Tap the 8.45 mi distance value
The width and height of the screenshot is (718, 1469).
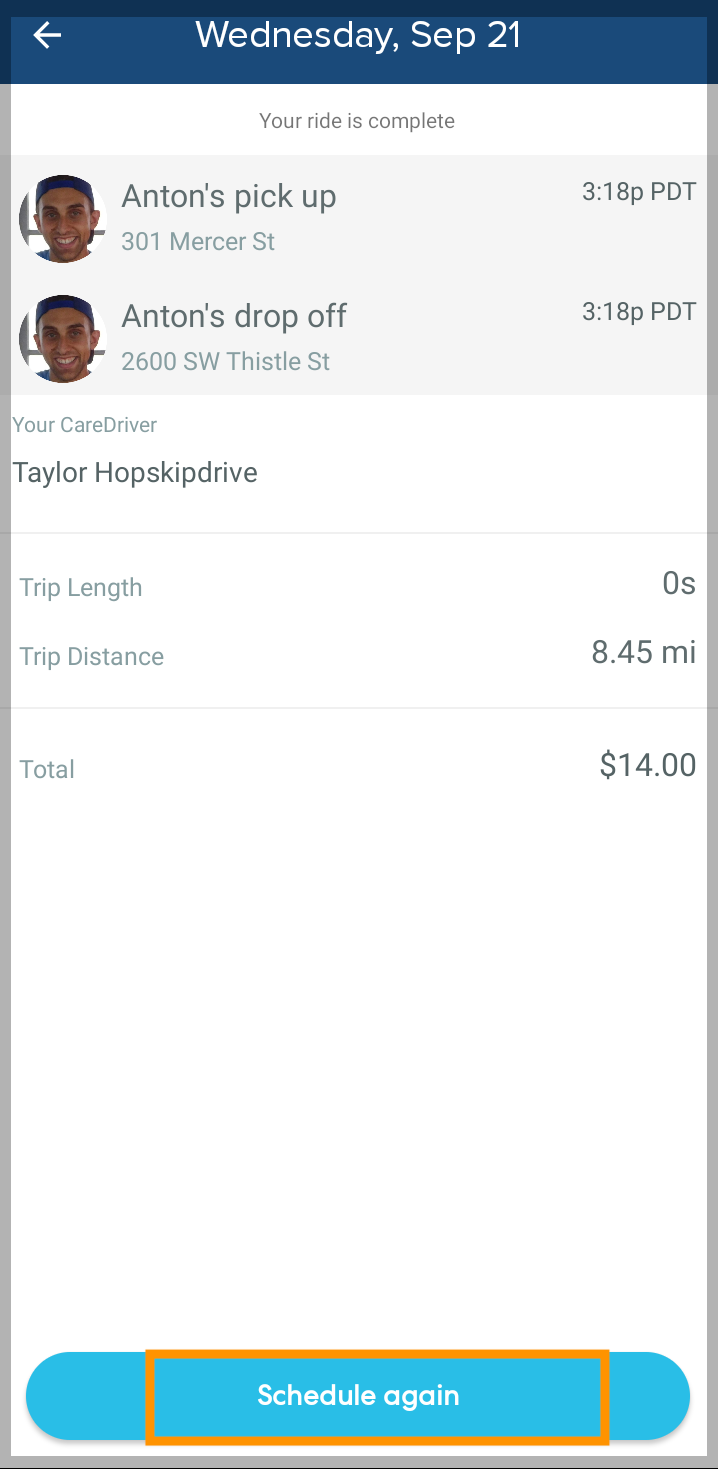pyautogui.click(x=643, y=652)
